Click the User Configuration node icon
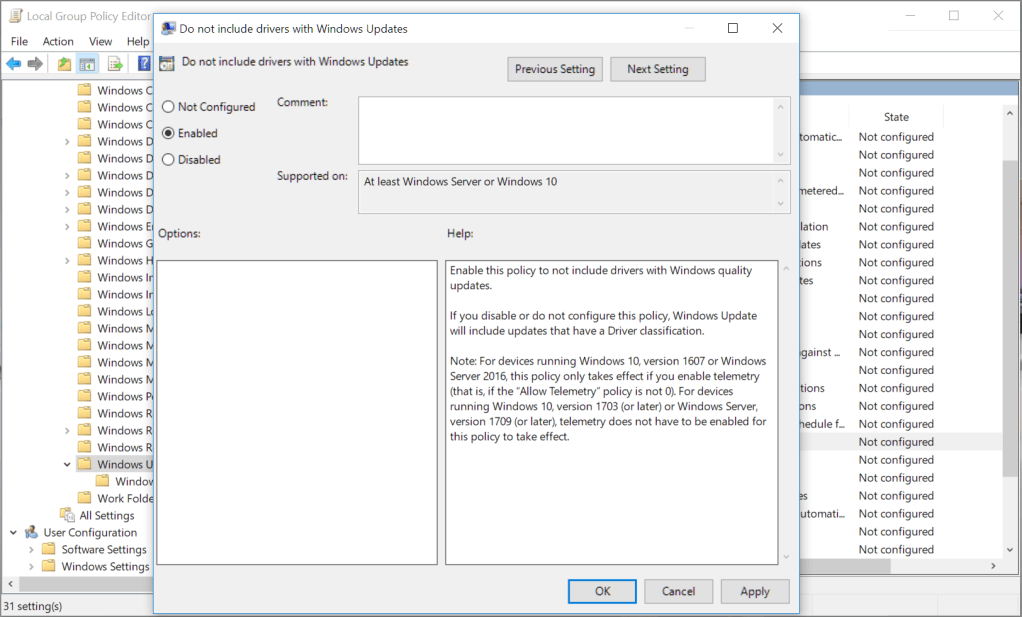This screenshot has width=1022, height=617. 31,532
